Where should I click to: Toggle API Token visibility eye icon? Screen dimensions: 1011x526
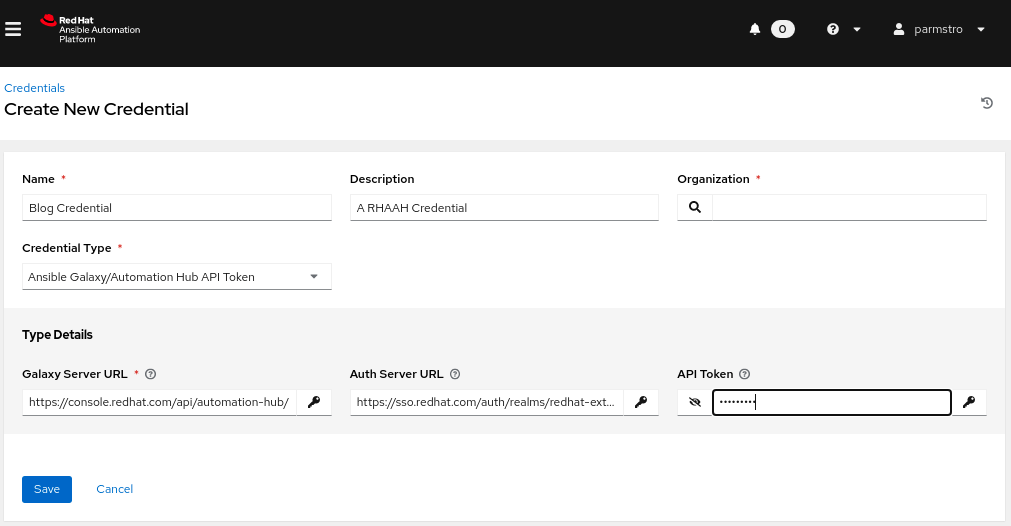(x=695, y=402)
